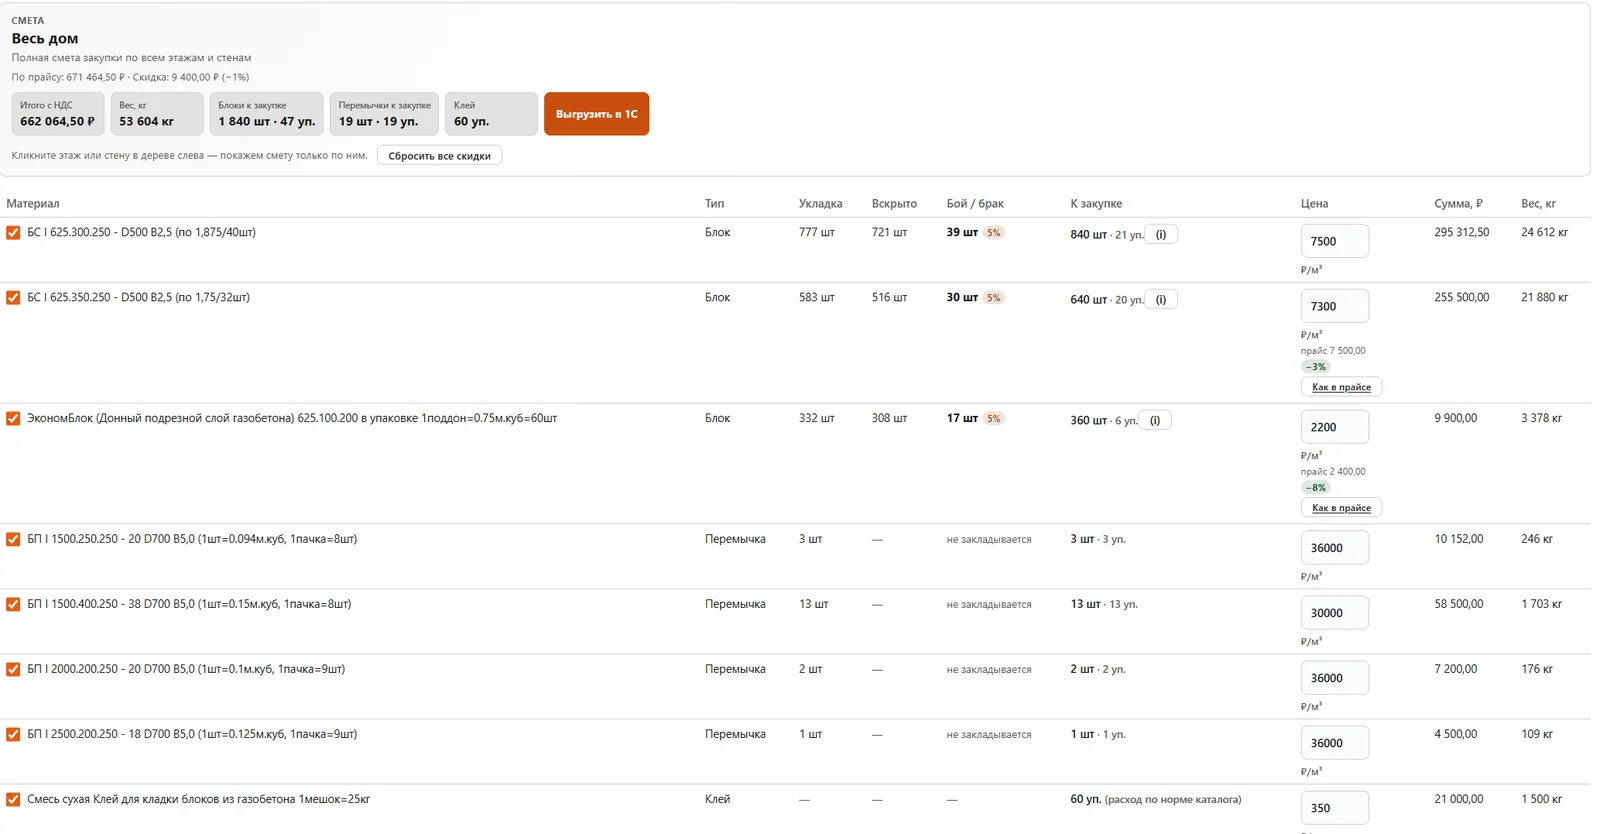The image size is (1600, 834).
Task: Open info (i) for БС 625.350.250 row
Action: click(x=1161, y=300)
